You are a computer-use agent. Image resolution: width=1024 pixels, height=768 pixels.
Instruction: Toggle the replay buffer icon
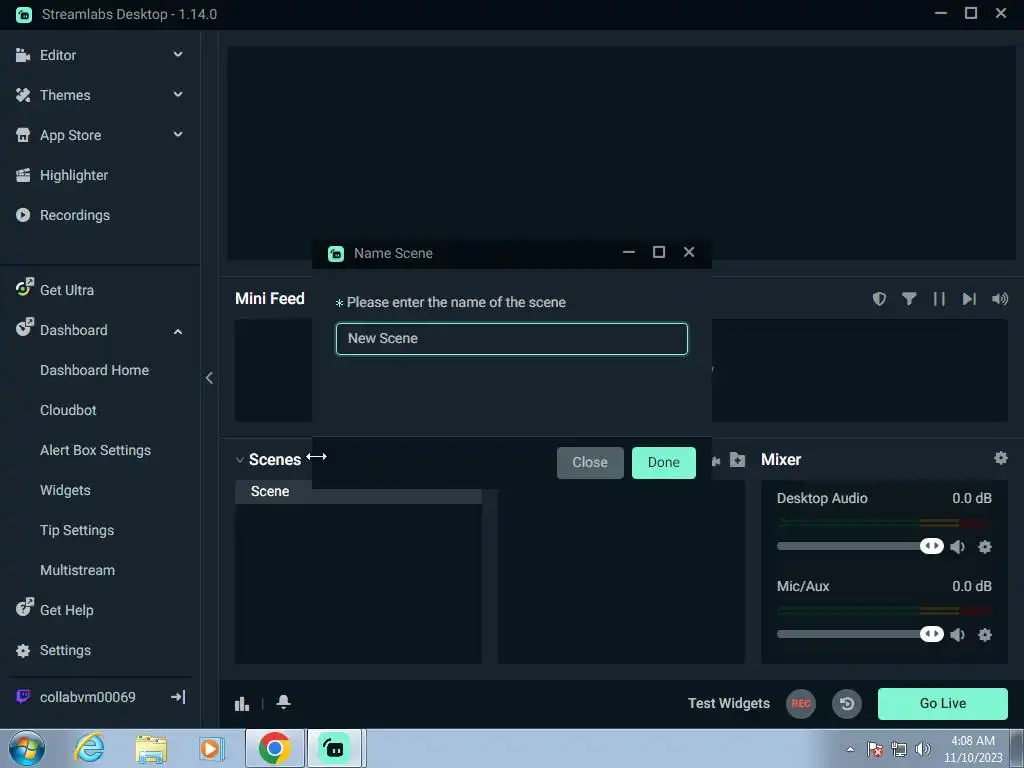click(x=847, y=704)
